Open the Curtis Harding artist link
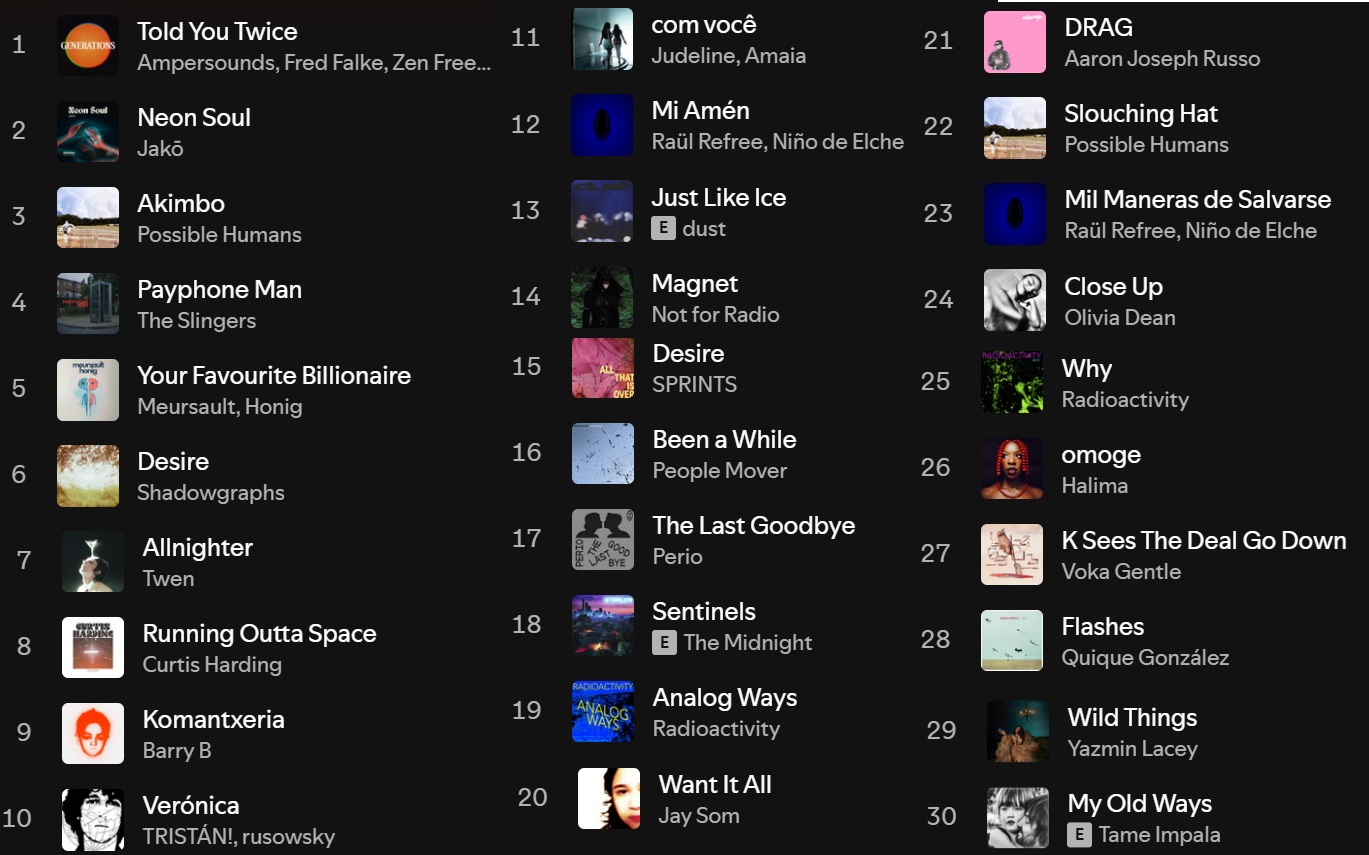 pos(212,664)
